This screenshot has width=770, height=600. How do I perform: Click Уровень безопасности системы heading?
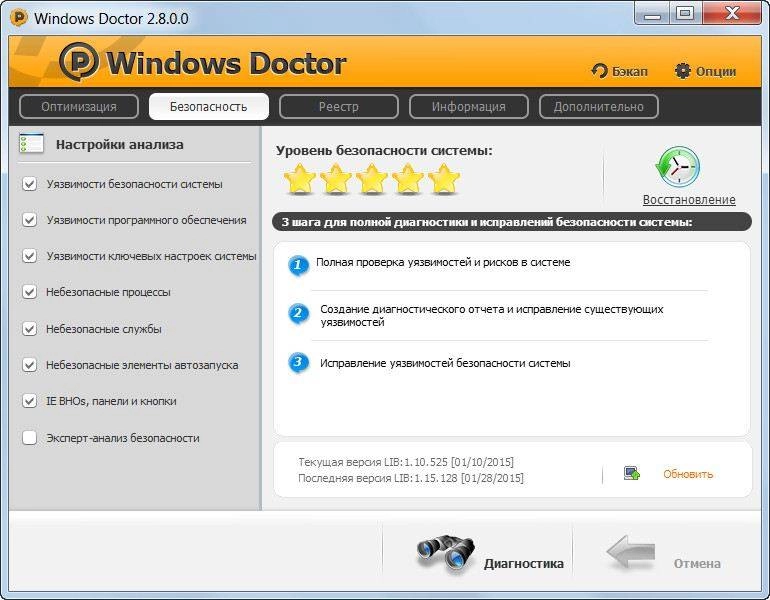384,151
